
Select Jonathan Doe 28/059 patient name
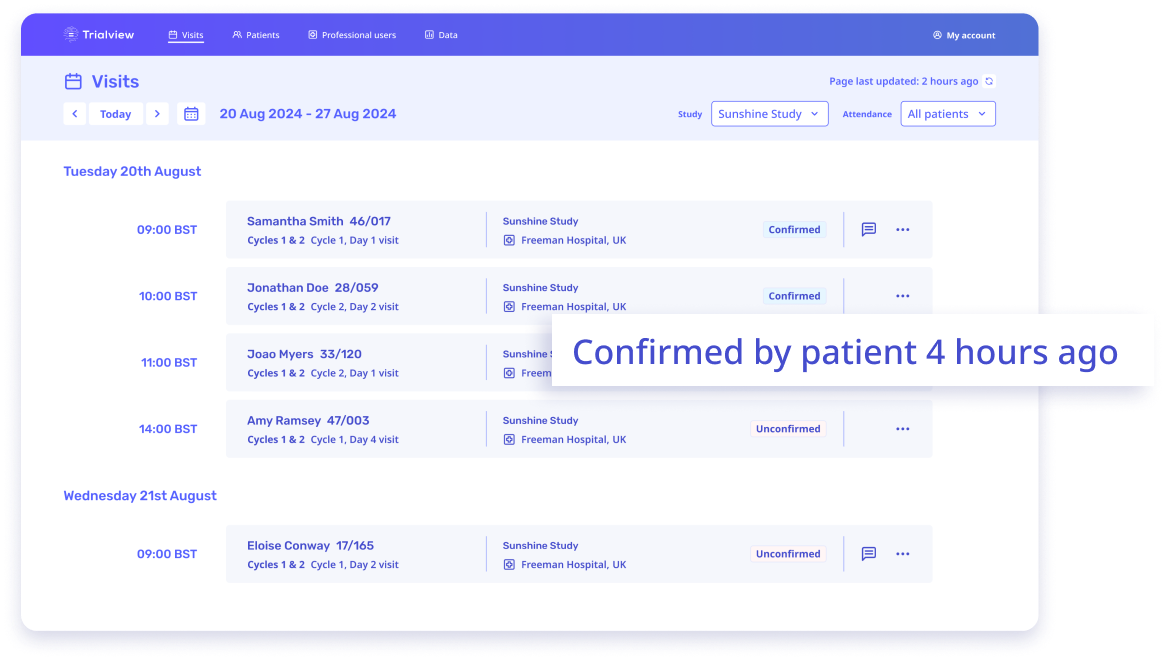(313, 288)
